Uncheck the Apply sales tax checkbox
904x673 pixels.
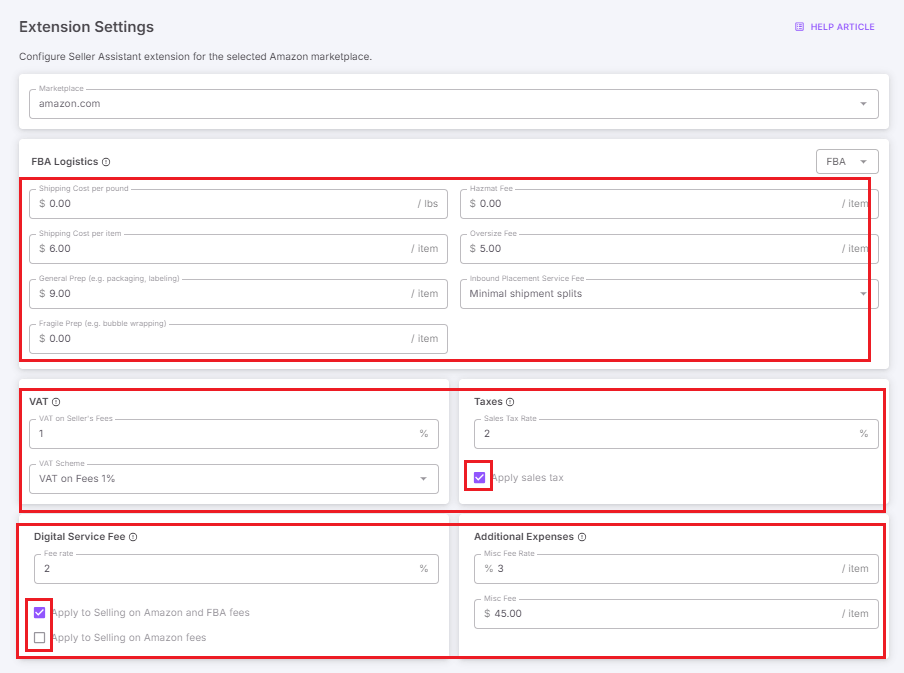coord(480,478)
